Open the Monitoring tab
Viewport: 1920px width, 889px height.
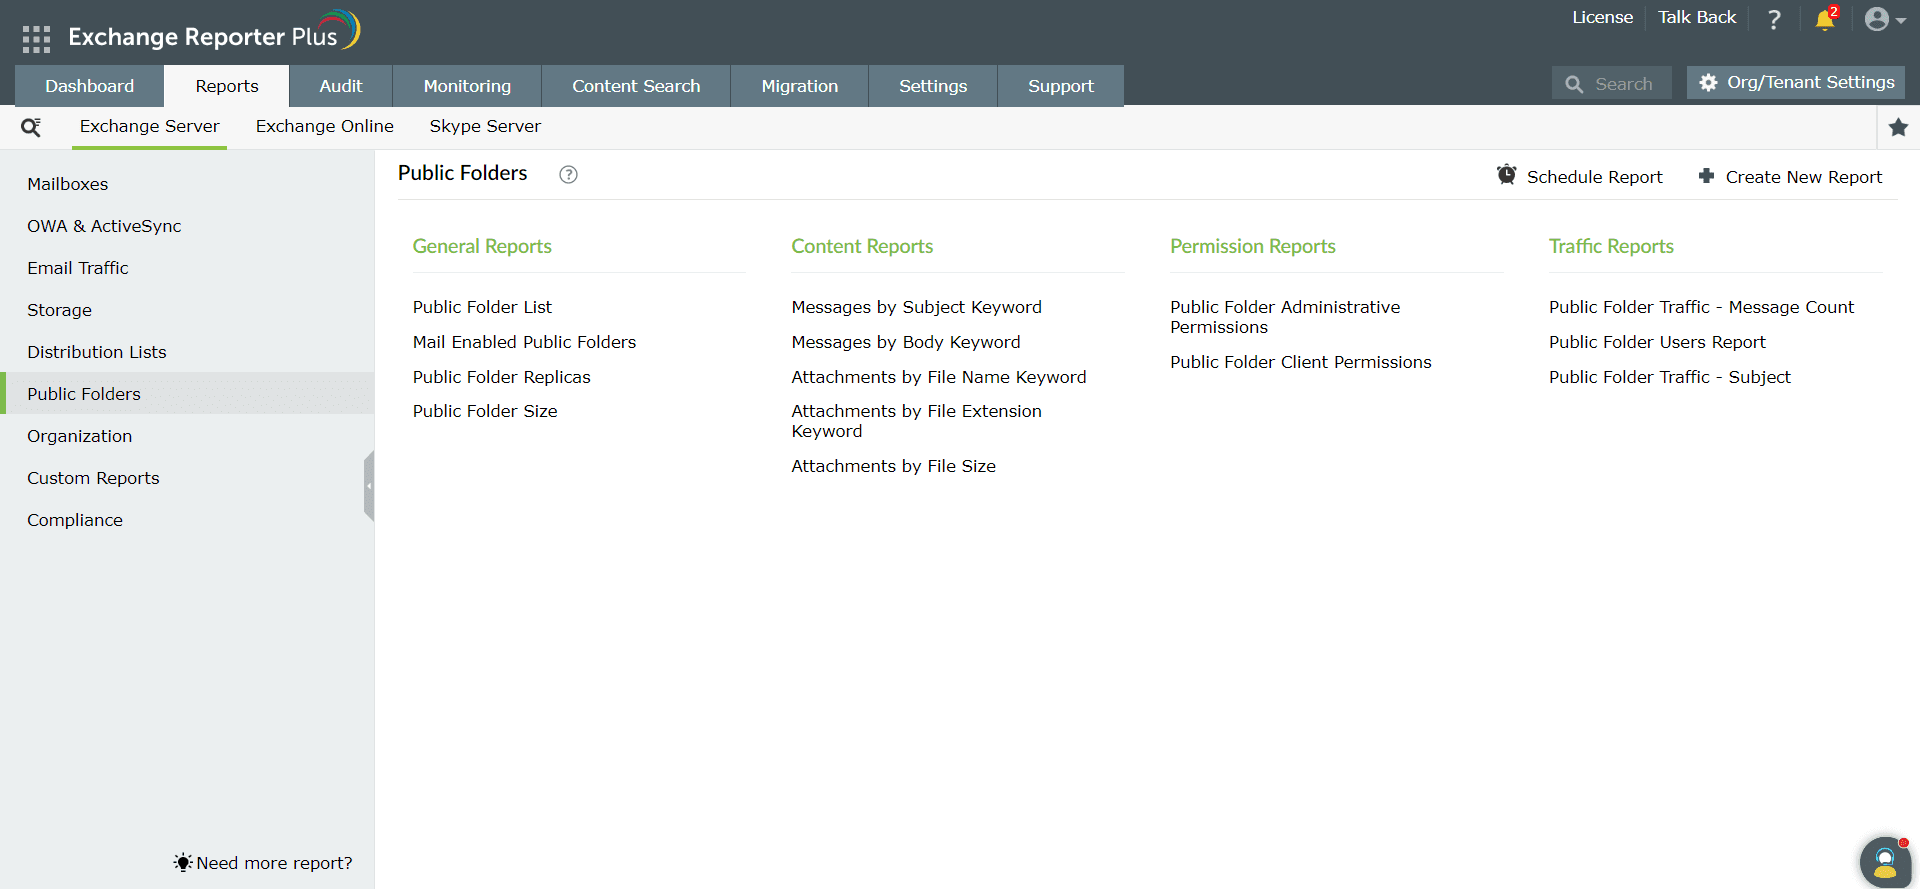[467, 86]
